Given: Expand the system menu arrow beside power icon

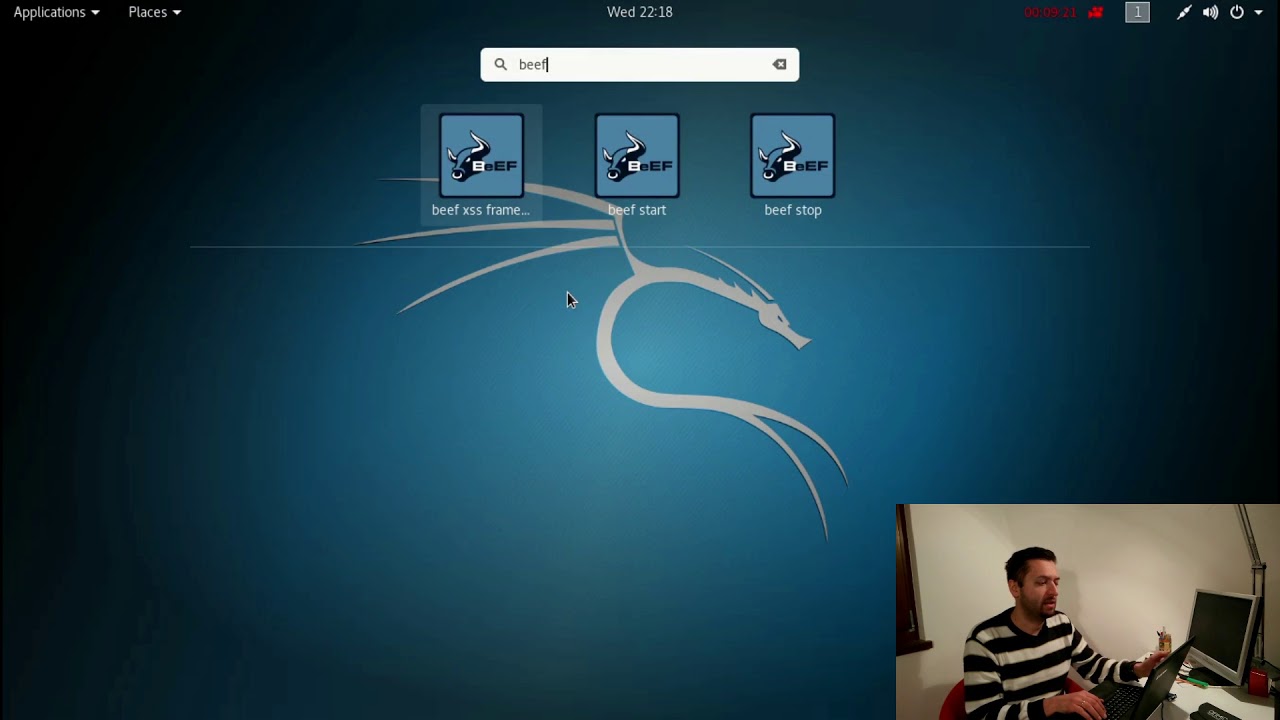Looking at the screenshot, I should click(x=1258, y=12).
